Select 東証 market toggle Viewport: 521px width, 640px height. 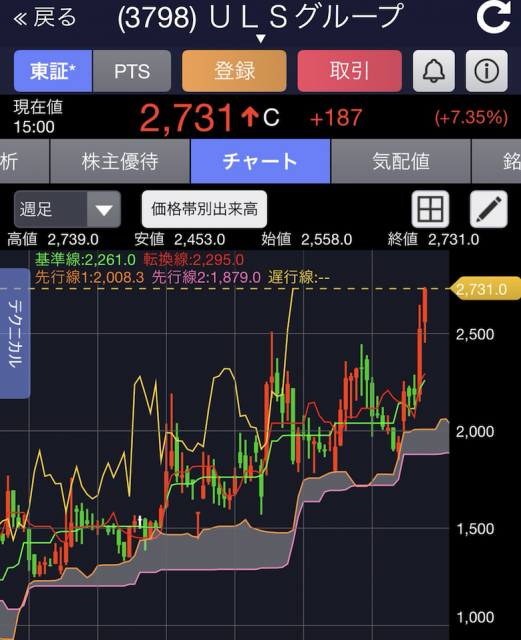tap(53, 71)
